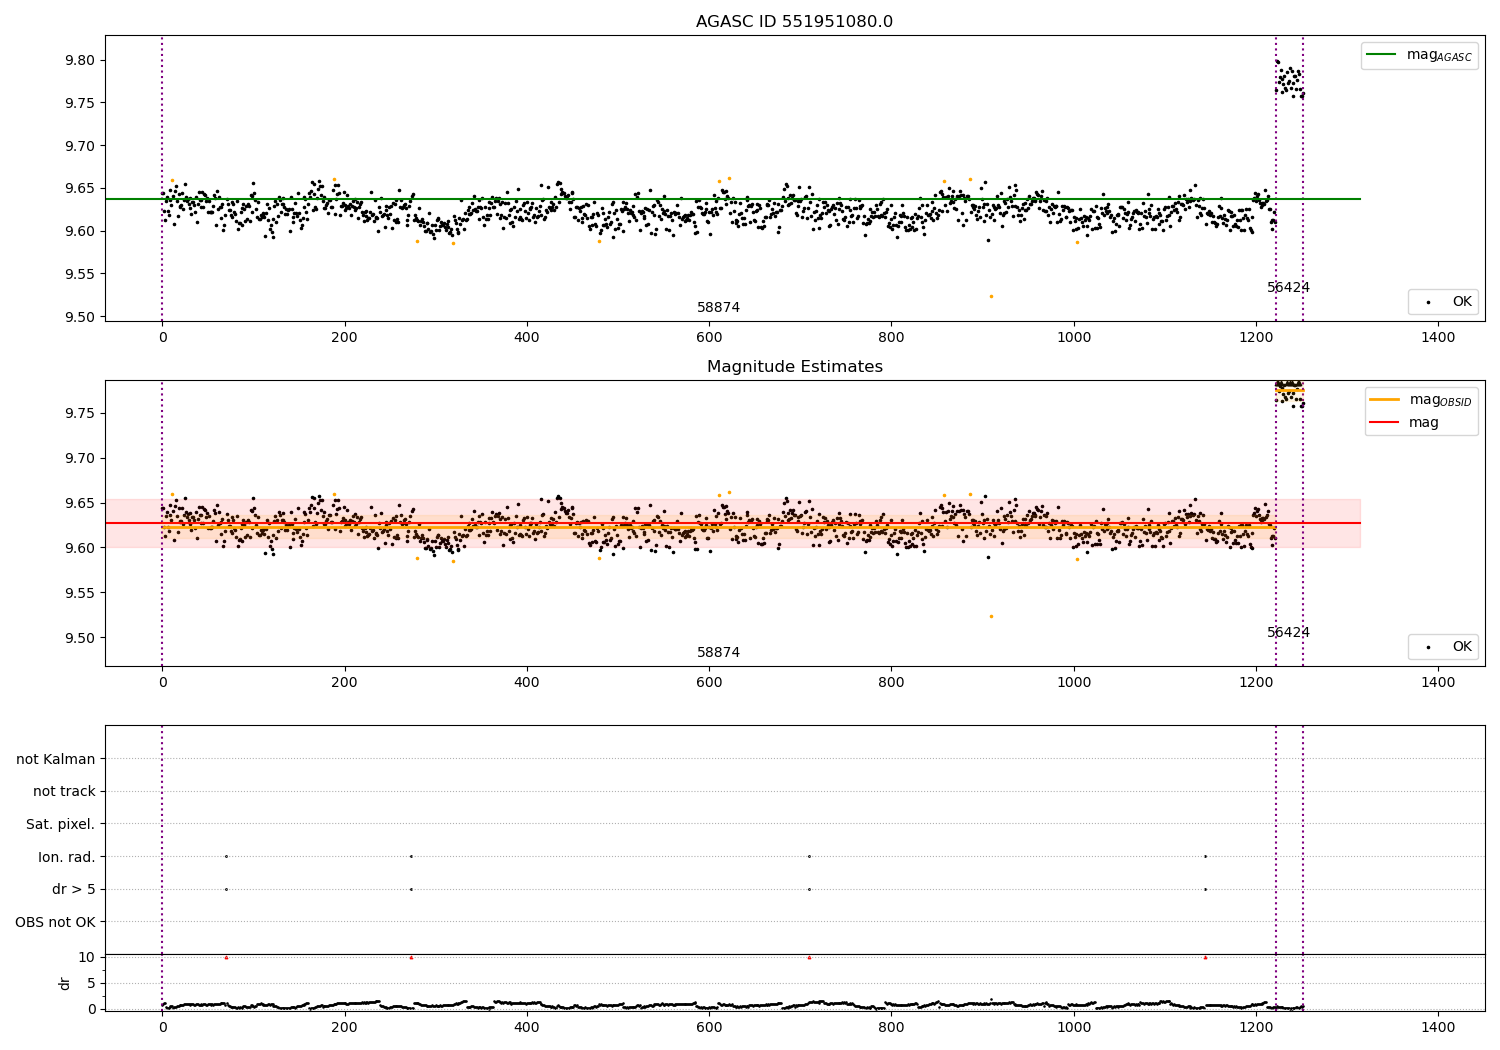Click the red triangle marker near x=70 in dr plot
This screenshot has width=1500, height=1050.
pos(226,957)
